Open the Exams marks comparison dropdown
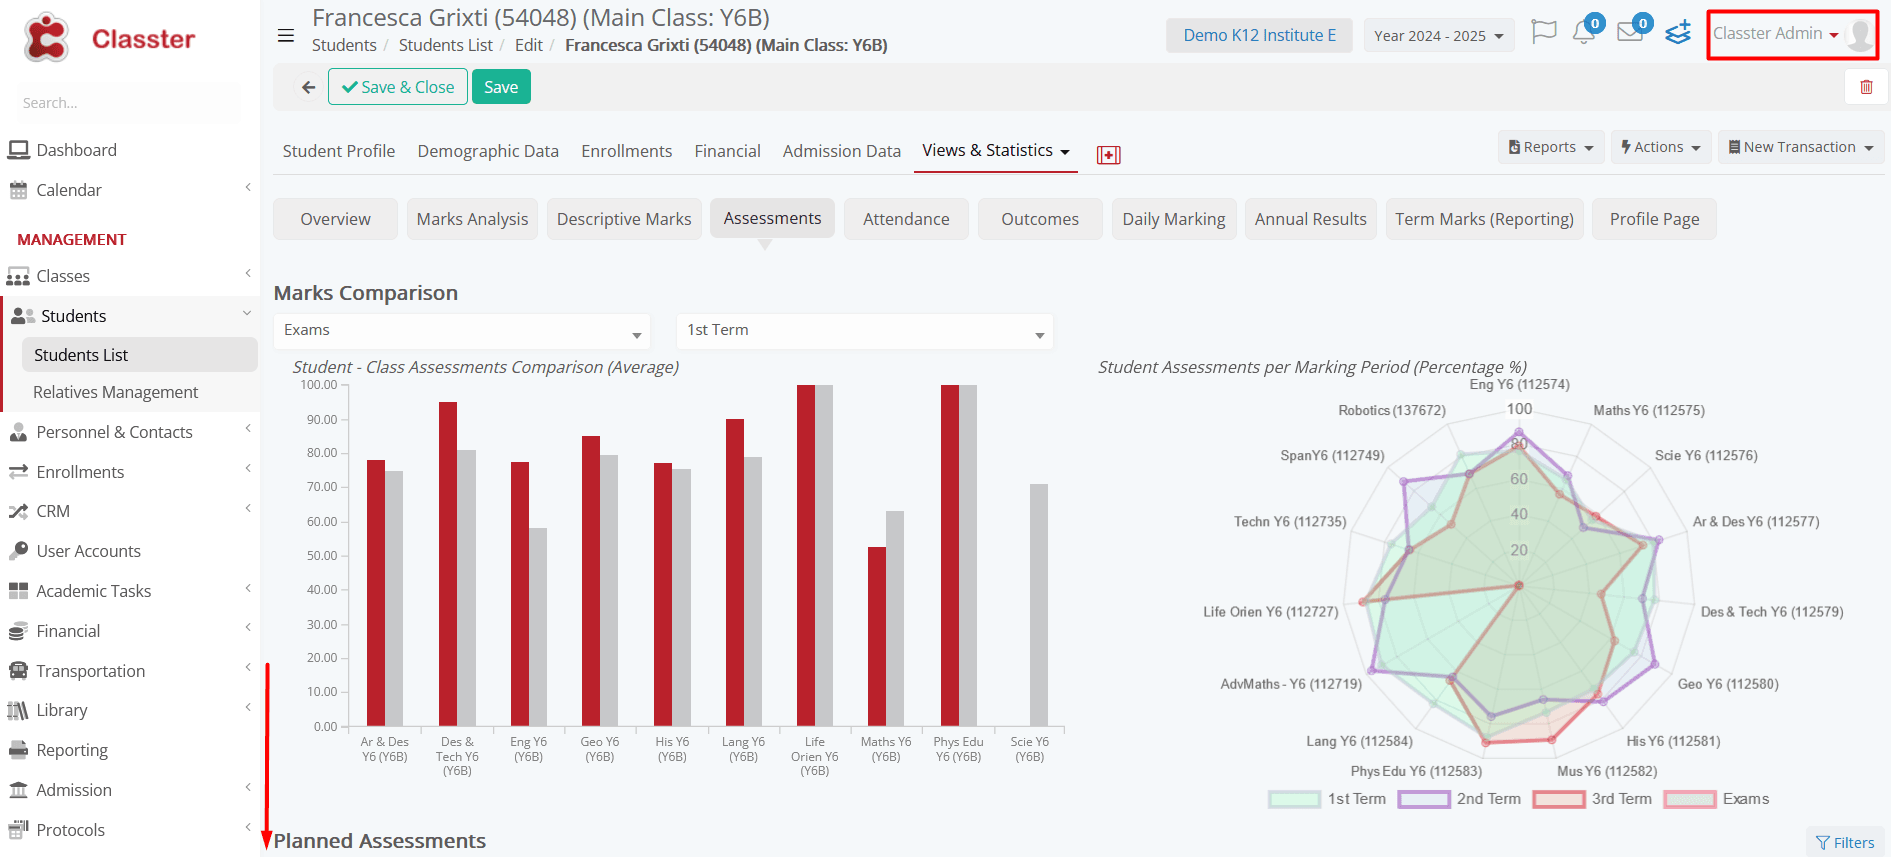This screenshot has width=1891, height=857. (x=462, y=331)
